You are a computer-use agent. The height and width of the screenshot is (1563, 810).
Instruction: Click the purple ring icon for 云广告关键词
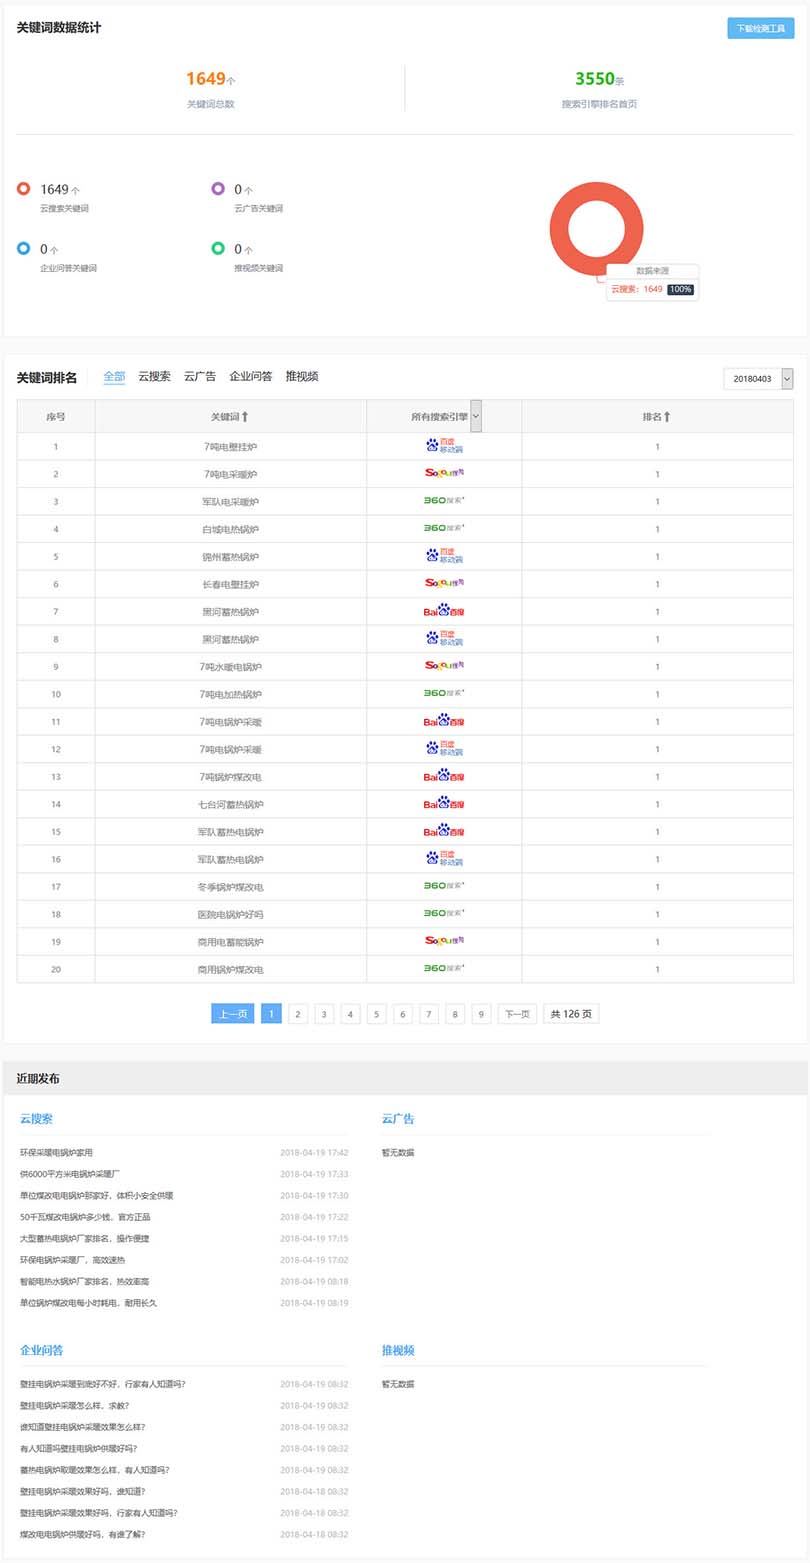(x=218, y=189)
